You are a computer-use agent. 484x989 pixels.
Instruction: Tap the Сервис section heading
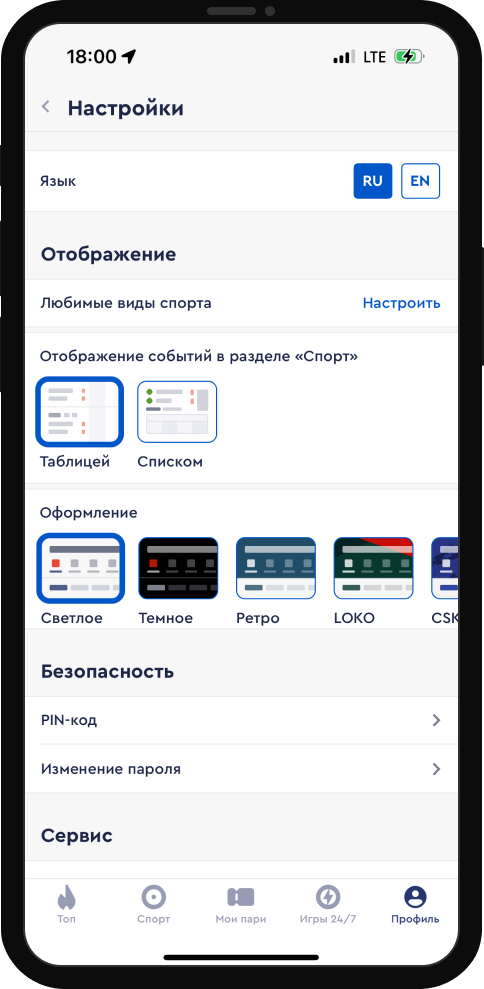[77, 836]
